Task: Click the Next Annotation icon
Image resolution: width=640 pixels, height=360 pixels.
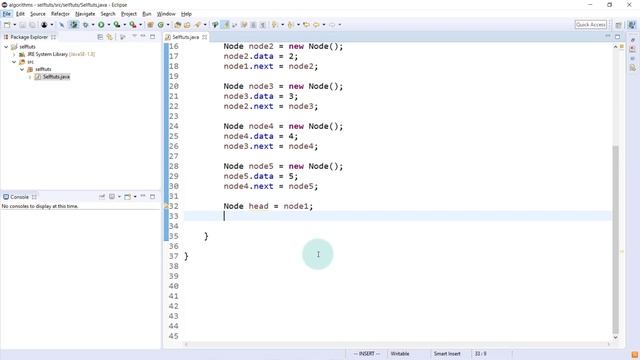Action: 275,25
